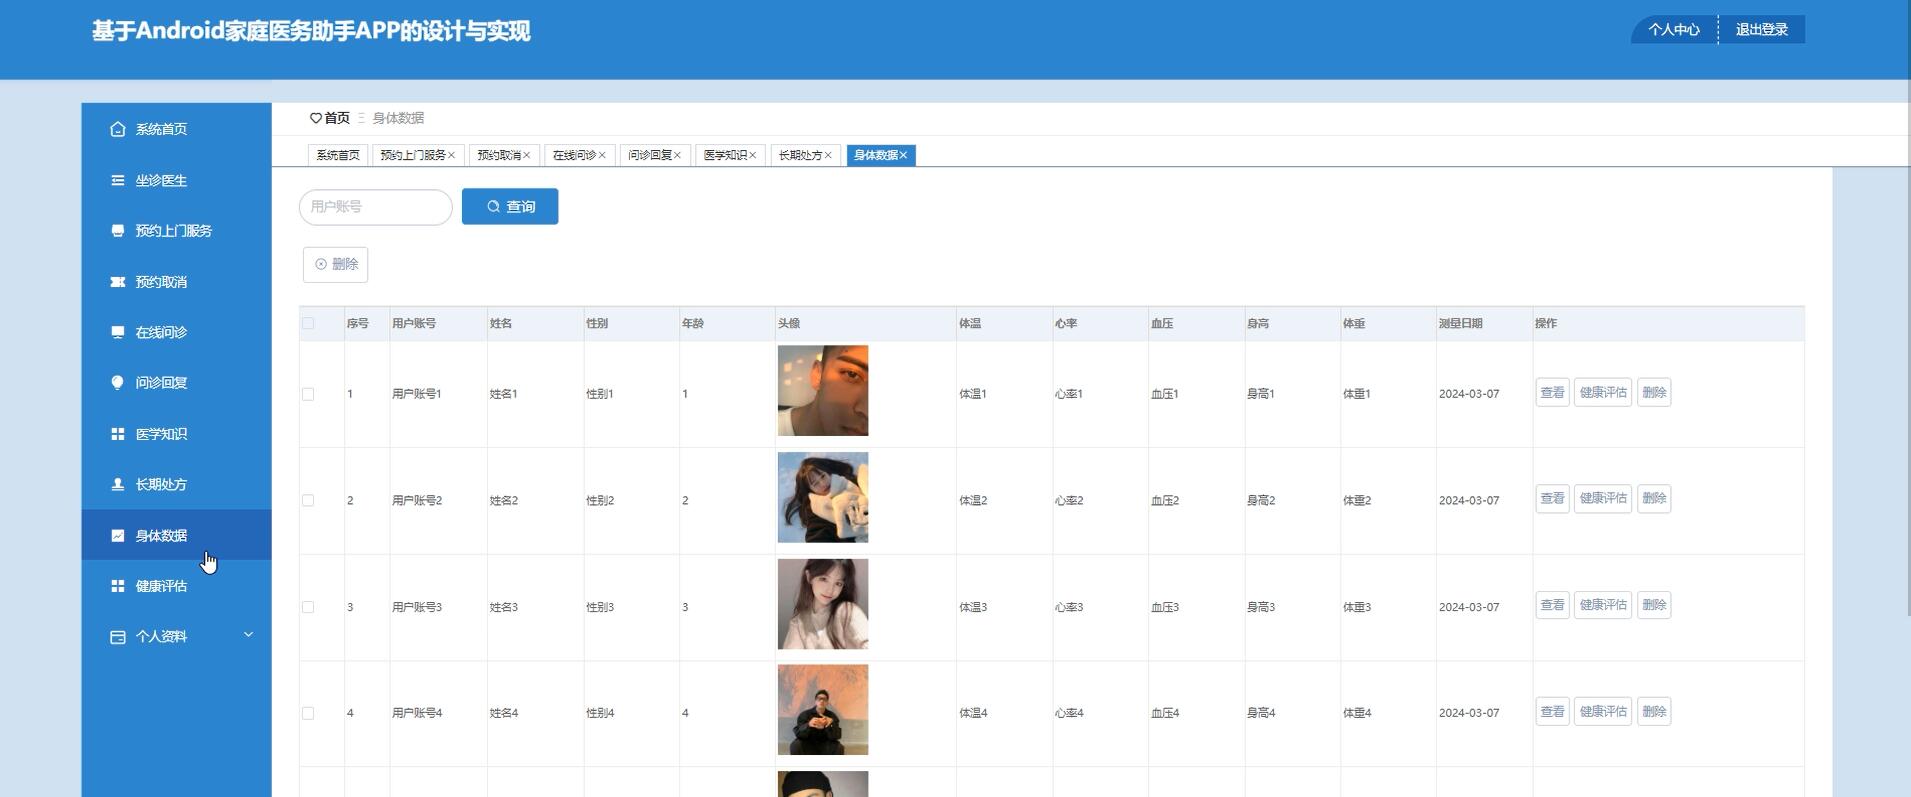
Task: Close the 在线问诊 tab
Action: [602, 155]
